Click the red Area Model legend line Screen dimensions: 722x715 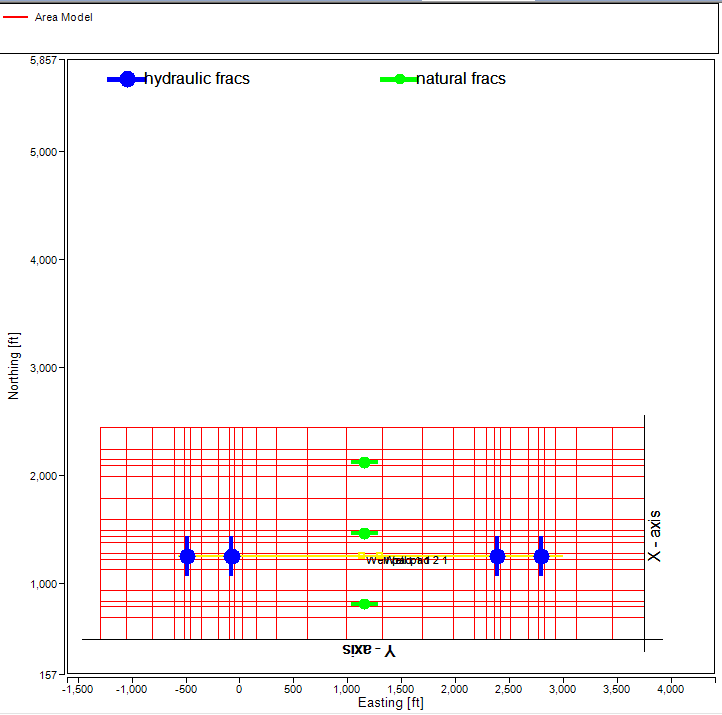(17, 18)
